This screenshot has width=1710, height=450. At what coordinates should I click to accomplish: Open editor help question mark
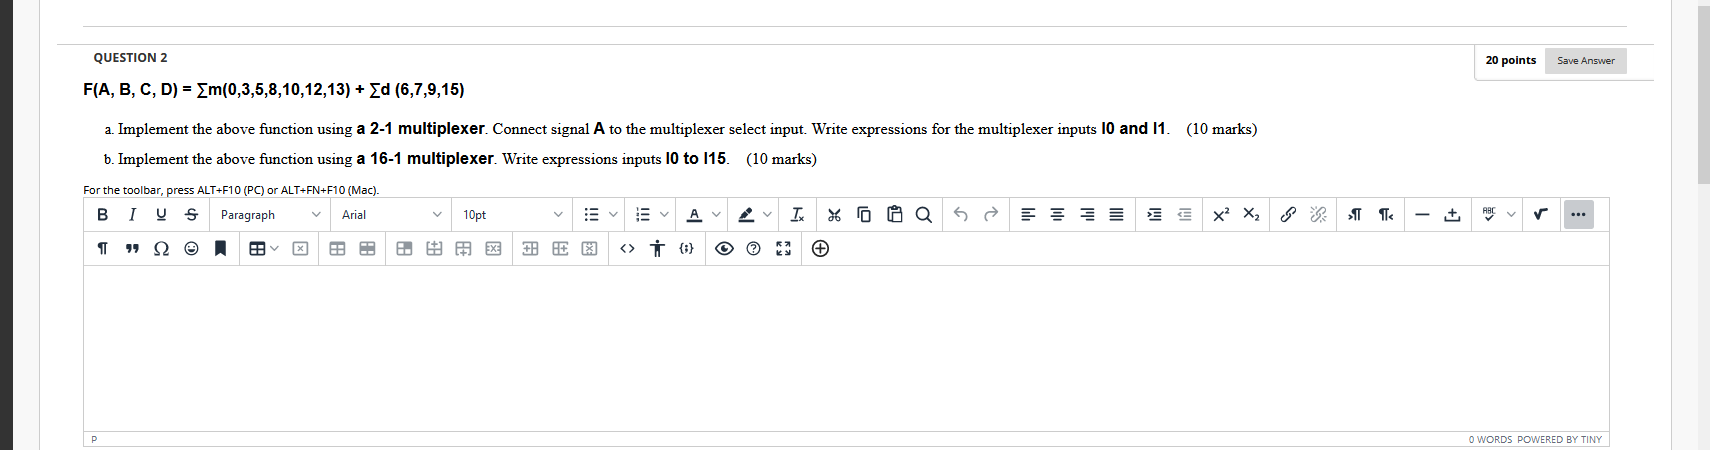pos(754,248)
